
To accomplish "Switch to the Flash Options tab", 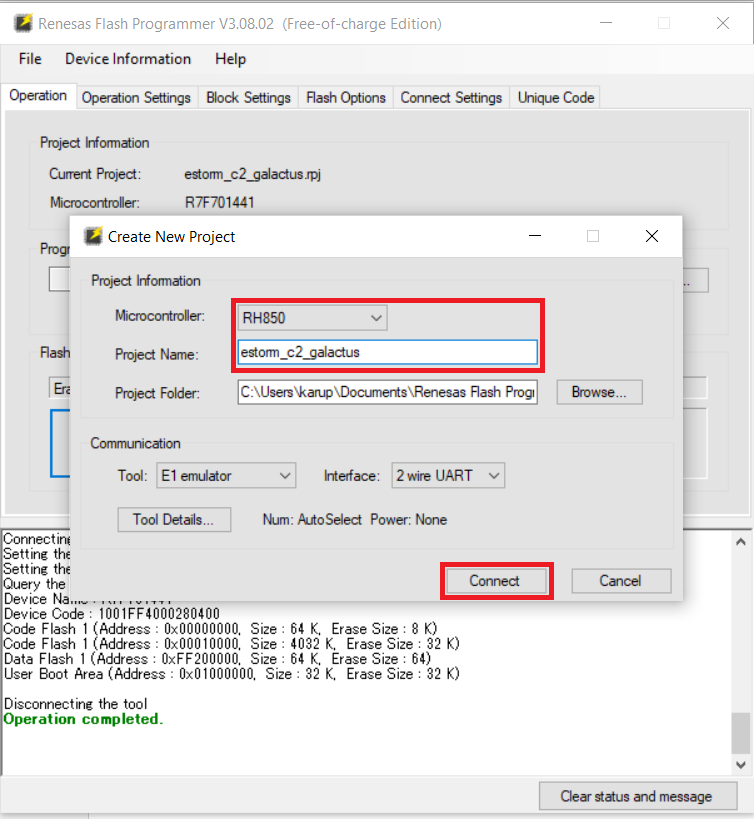I will (346, 98).
